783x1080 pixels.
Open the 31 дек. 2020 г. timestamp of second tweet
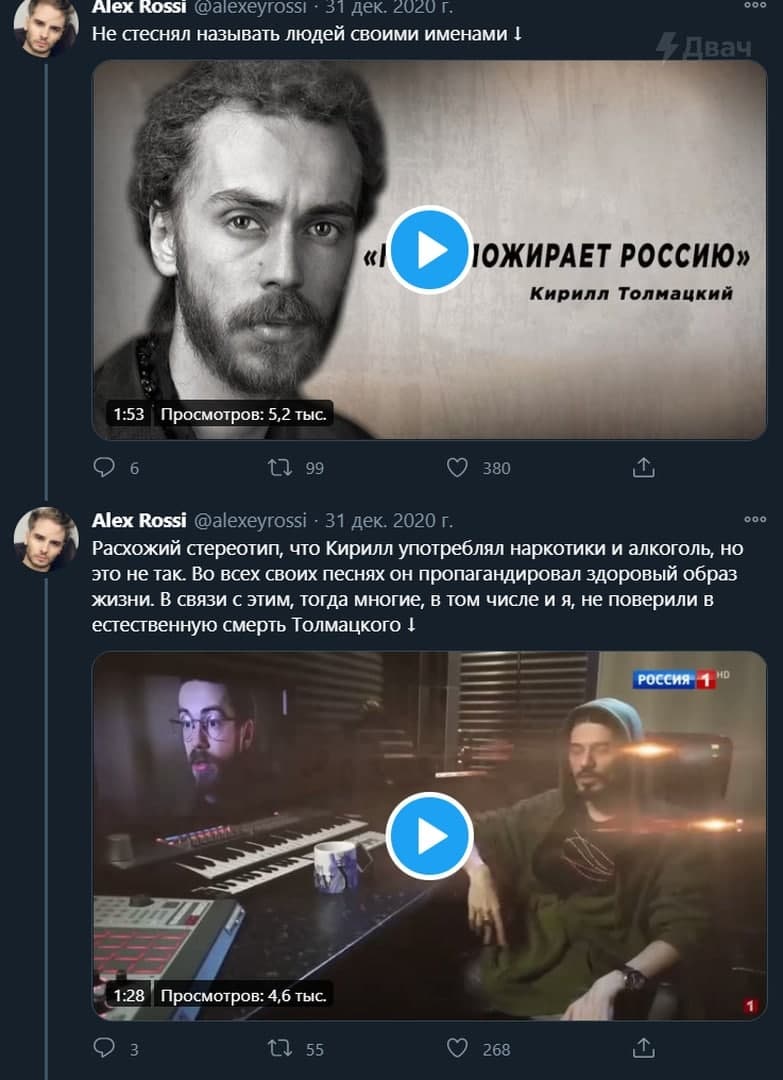pyautogui.click(x=388, y=521)
